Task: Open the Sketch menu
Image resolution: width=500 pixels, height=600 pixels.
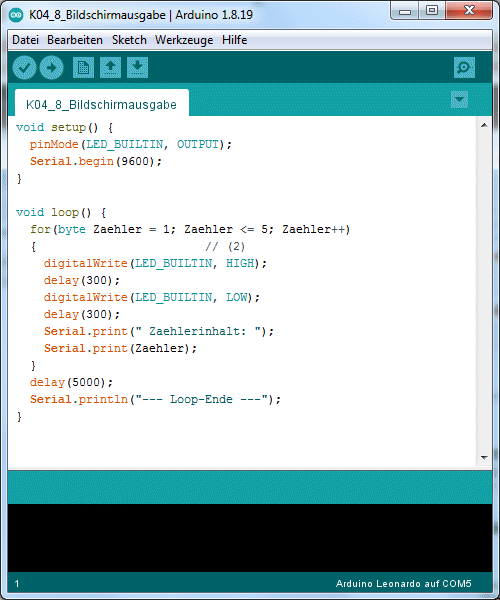Action: click(129, 40)
